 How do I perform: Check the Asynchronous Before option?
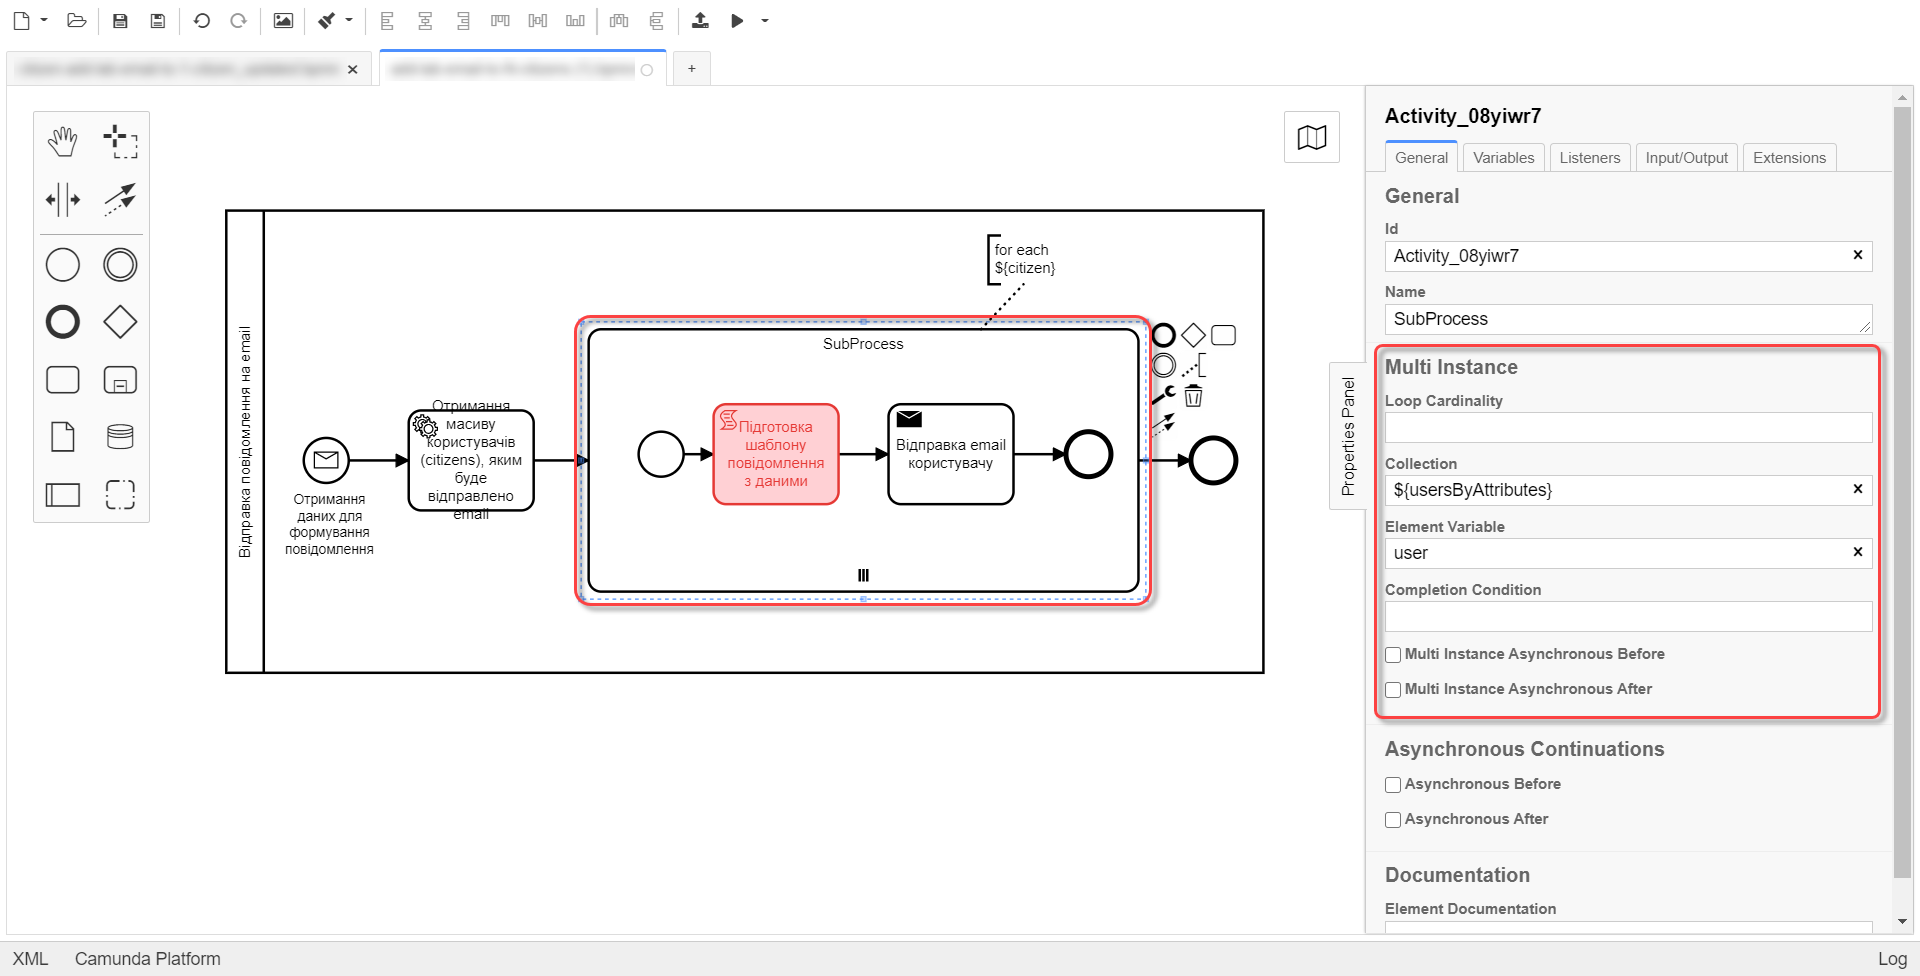(x=1393, y=785)
